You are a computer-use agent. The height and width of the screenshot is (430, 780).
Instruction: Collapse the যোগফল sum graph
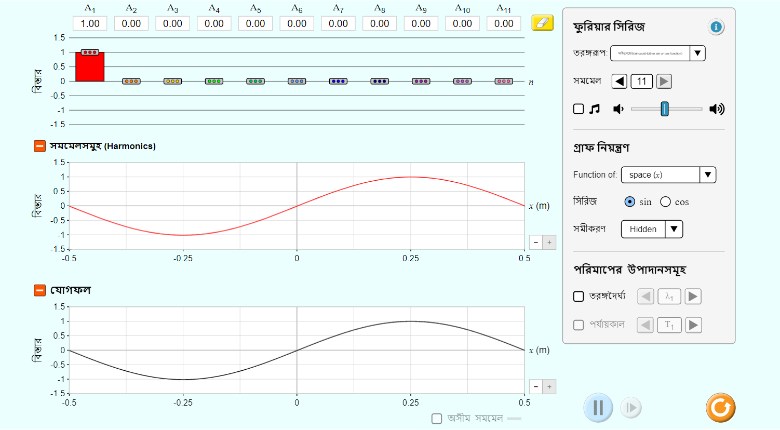40,290
